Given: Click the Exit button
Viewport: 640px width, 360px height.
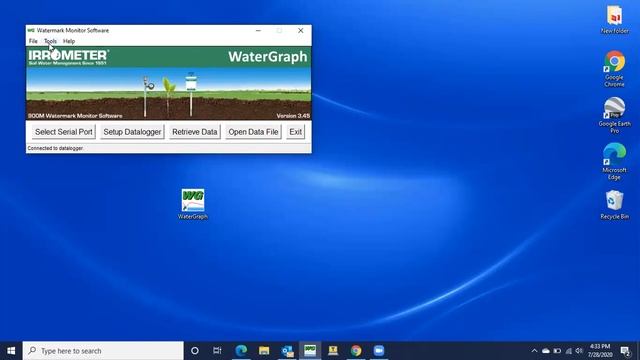Looking at the screenshot, I should pyautogui.click(x=296, y=132).
